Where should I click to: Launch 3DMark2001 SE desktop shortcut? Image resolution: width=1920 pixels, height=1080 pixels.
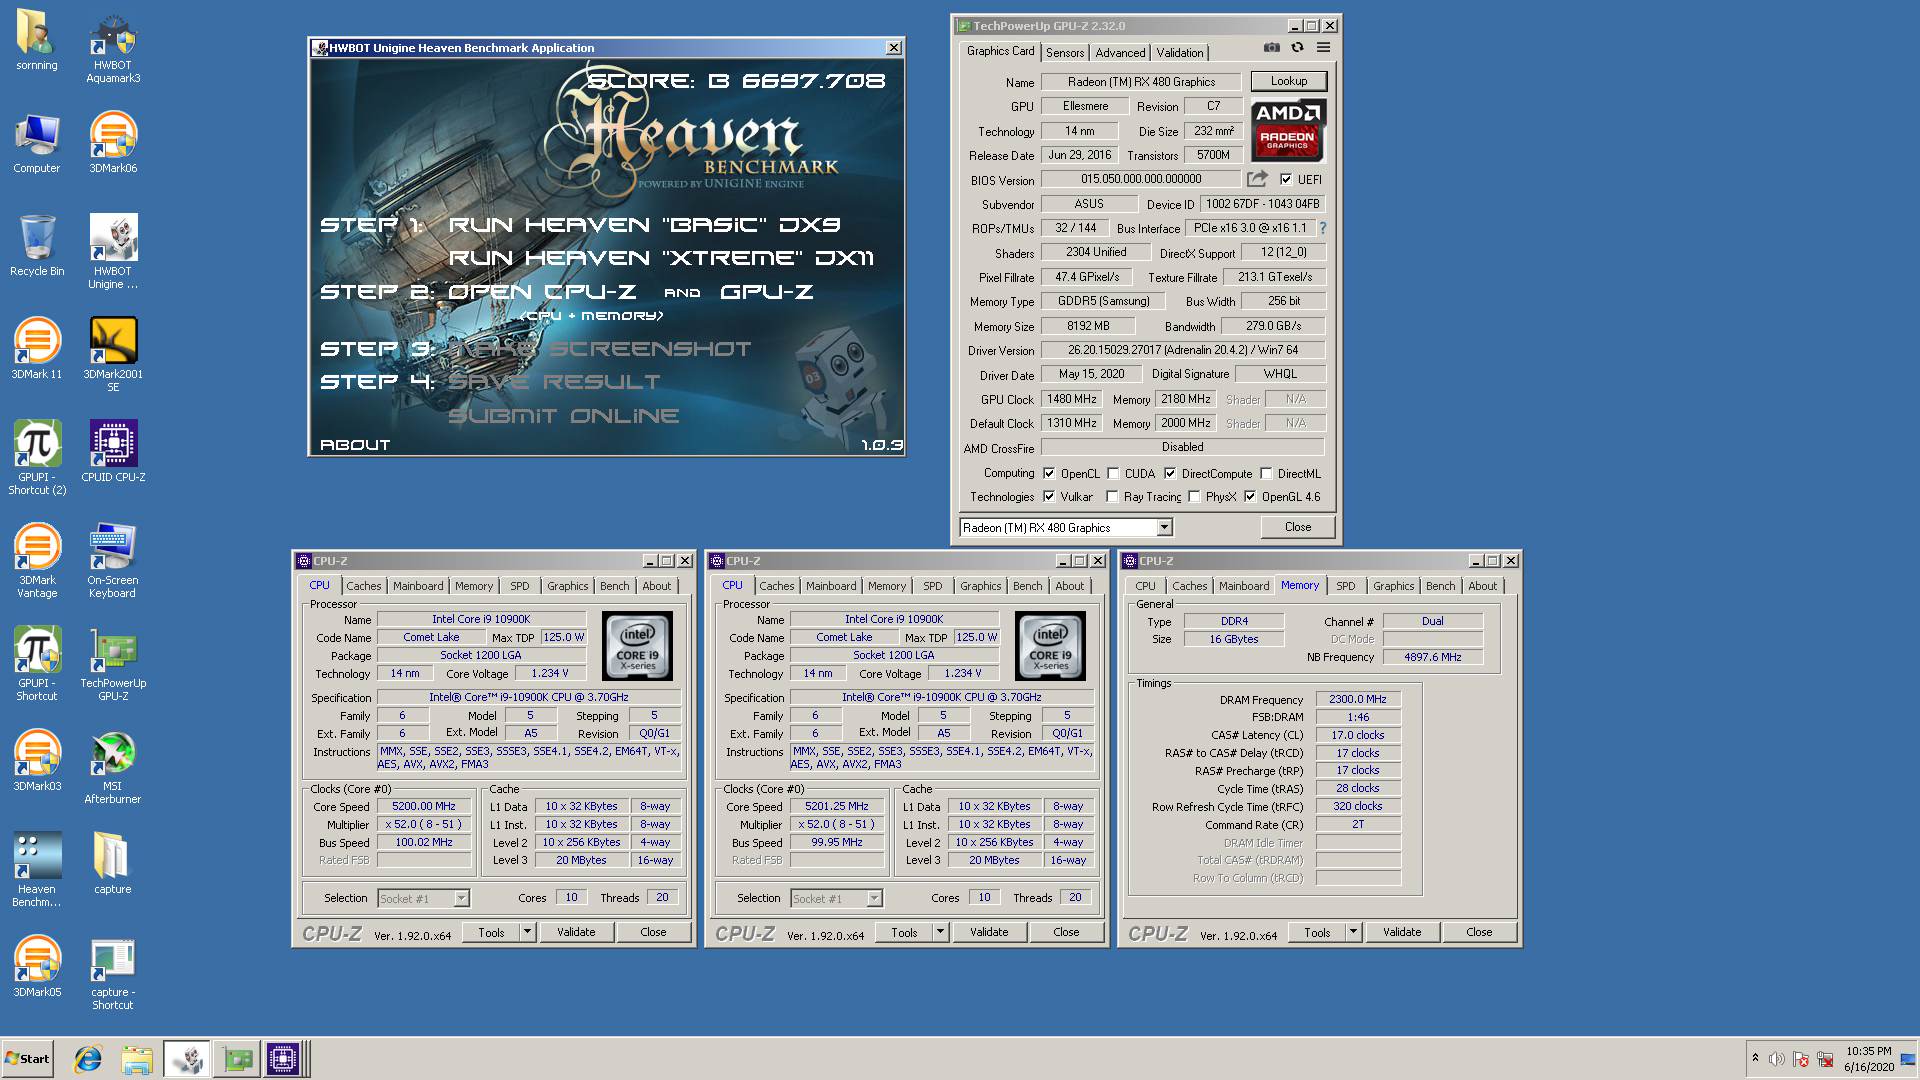click(113, 356)
